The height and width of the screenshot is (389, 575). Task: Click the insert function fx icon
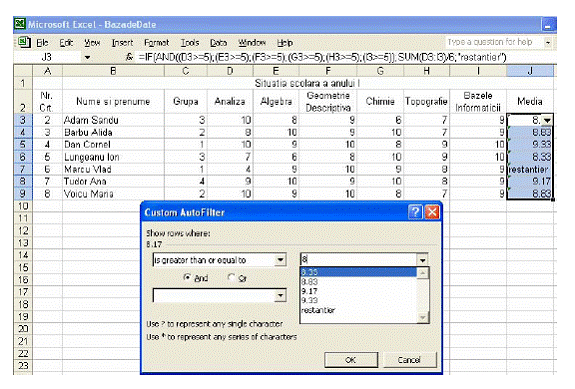coord(129,57)
